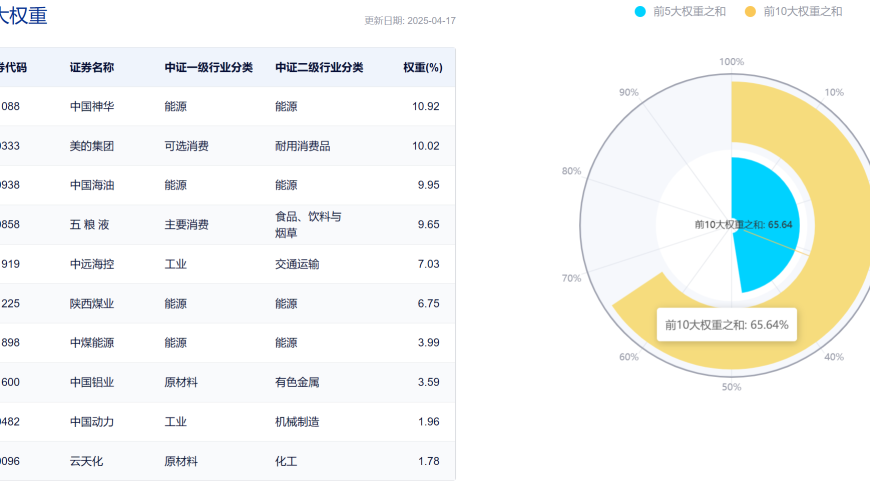
Task: Click the 权重(%) column header
Action: coord(423,68)
